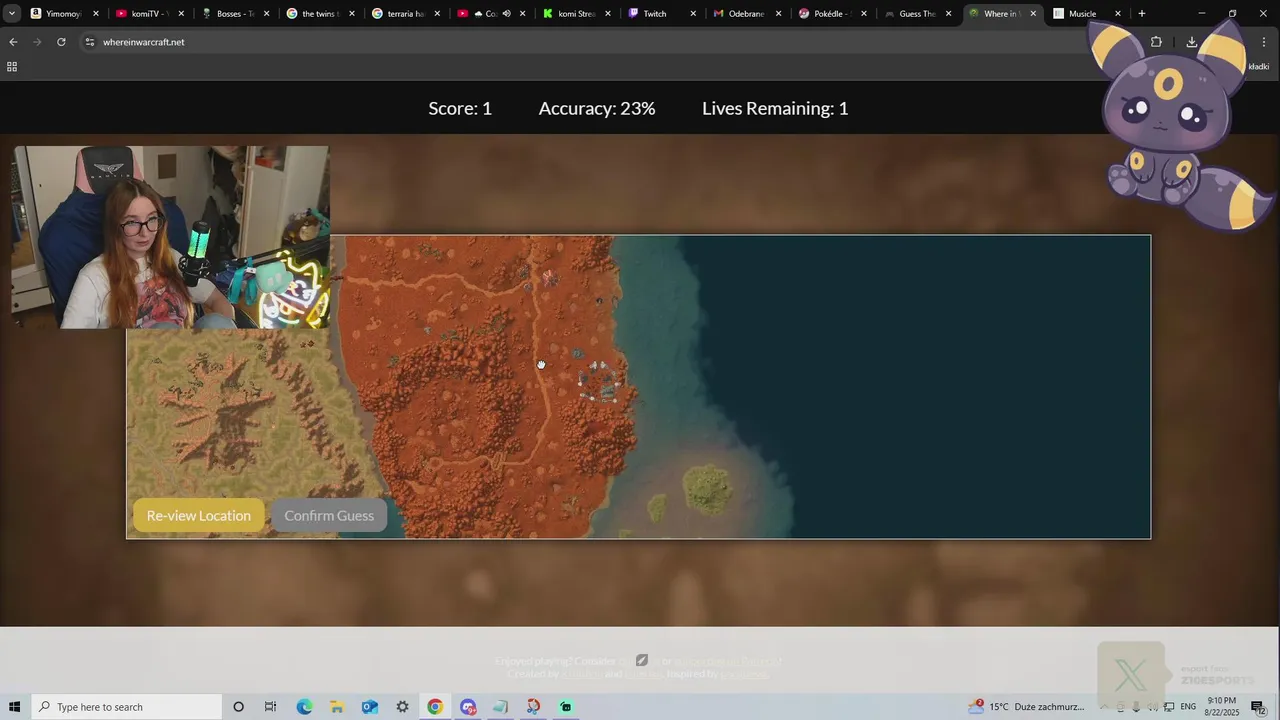Open the tab search dropdown

[x=11, y=14]
